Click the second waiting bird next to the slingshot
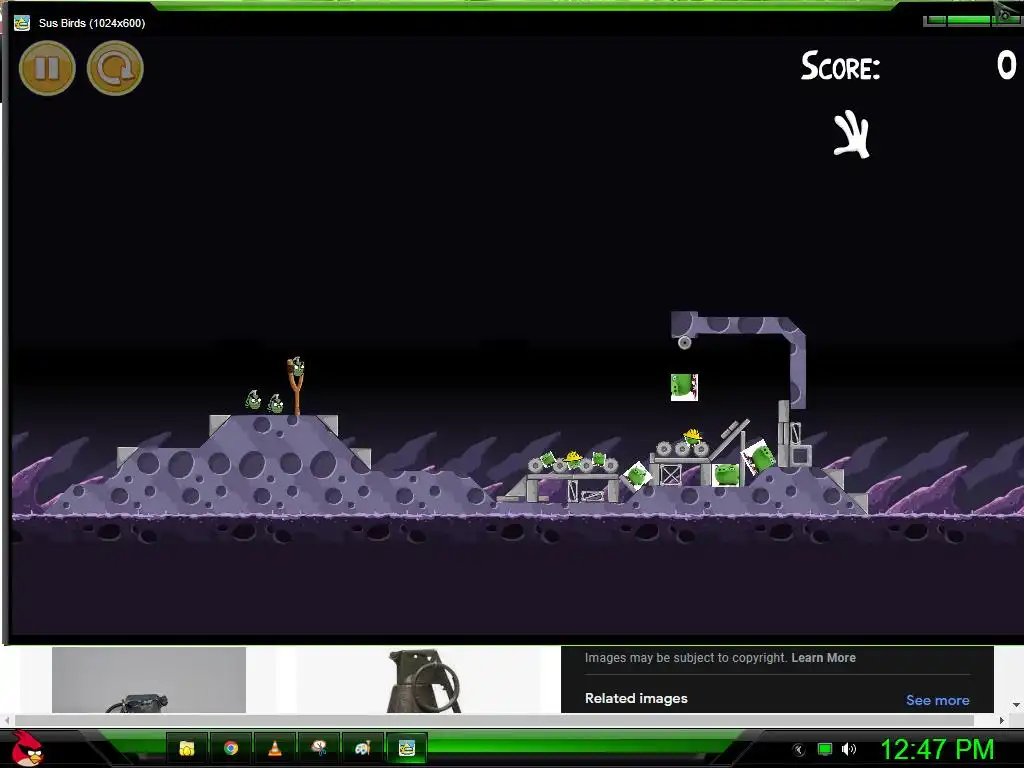1024x768 pixels. [276, 404]
